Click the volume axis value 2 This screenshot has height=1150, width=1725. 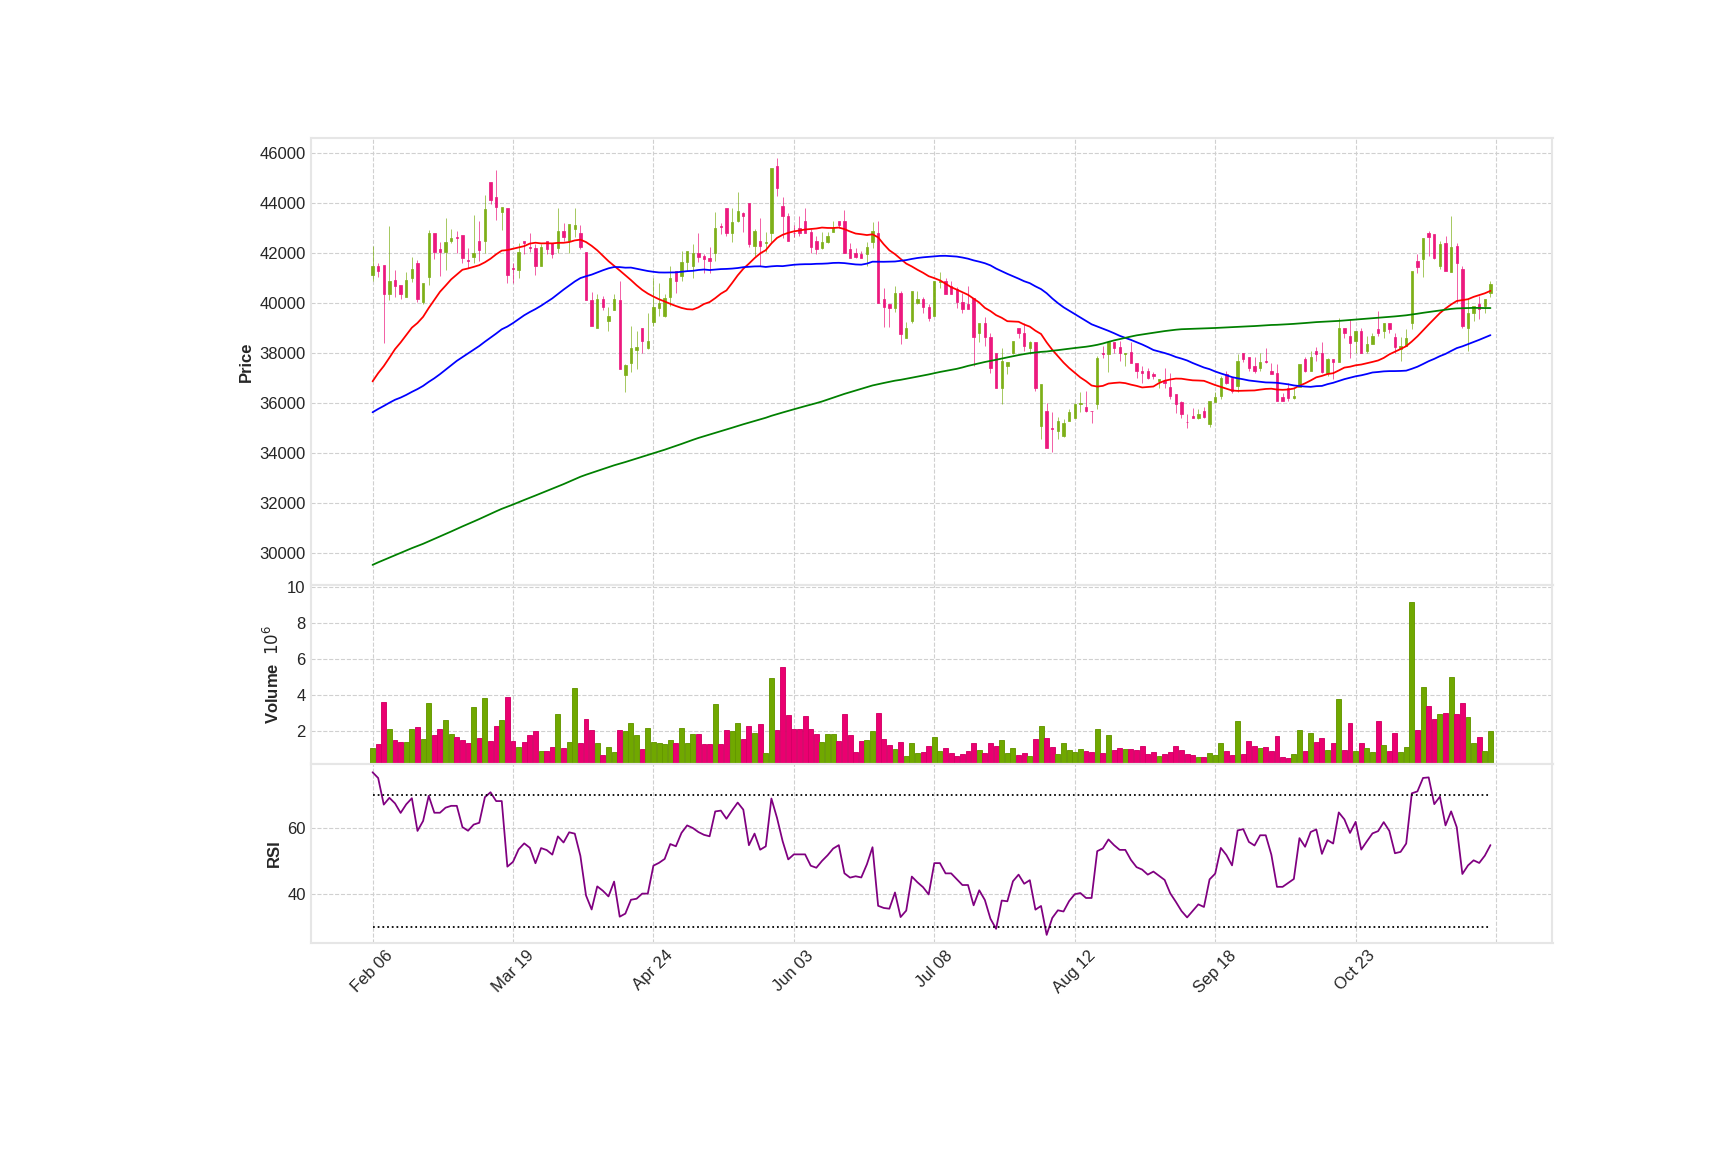[x=301, y=731]
